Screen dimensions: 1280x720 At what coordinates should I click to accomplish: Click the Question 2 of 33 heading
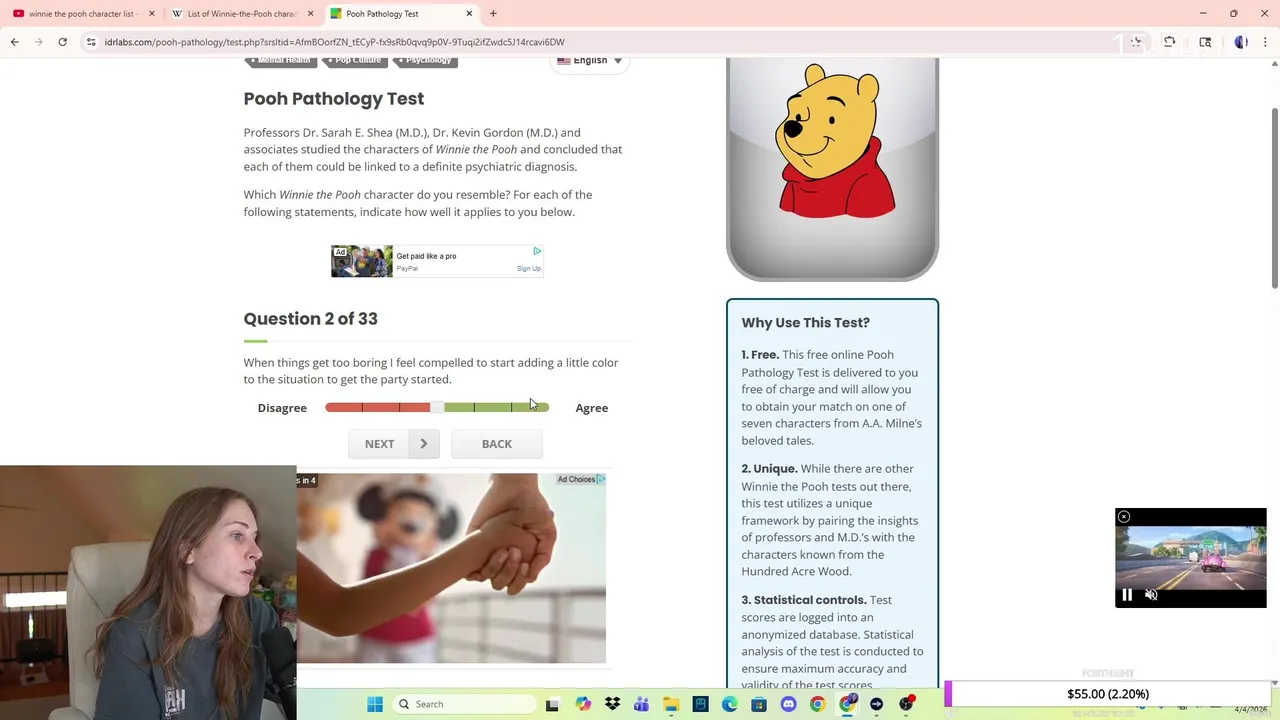310,319
